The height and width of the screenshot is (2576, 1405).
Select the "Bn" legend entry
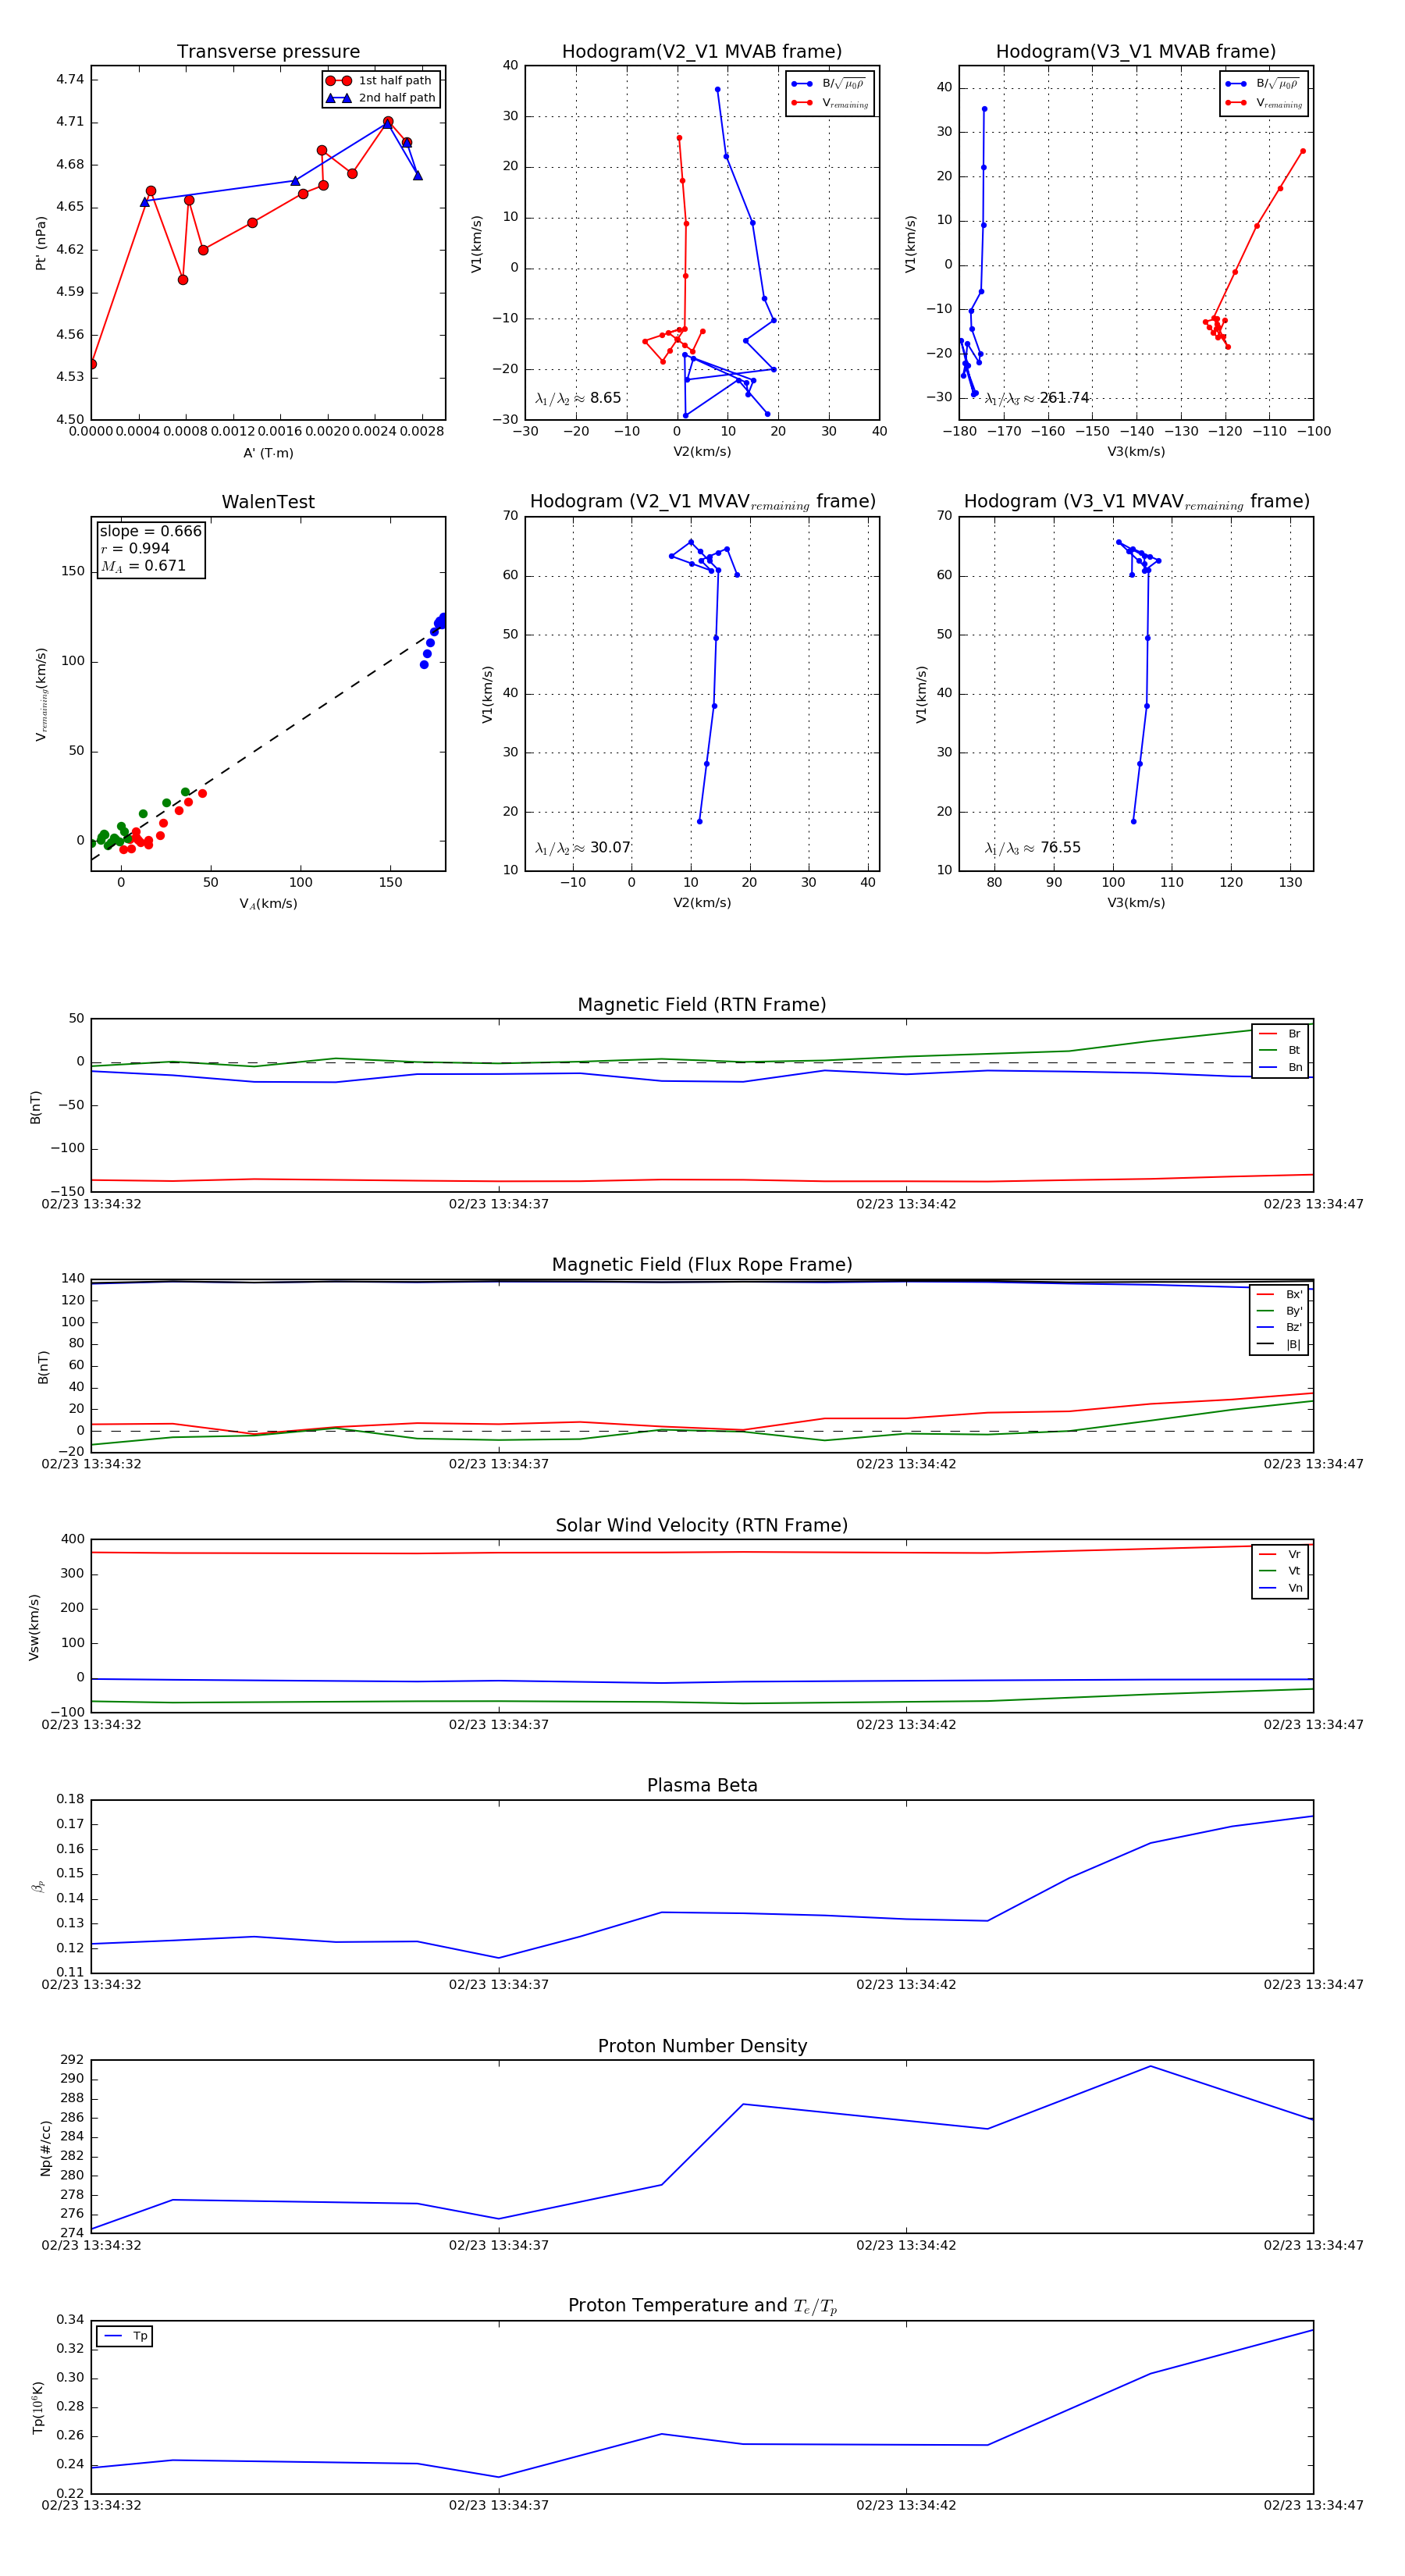[1280, 1068]
